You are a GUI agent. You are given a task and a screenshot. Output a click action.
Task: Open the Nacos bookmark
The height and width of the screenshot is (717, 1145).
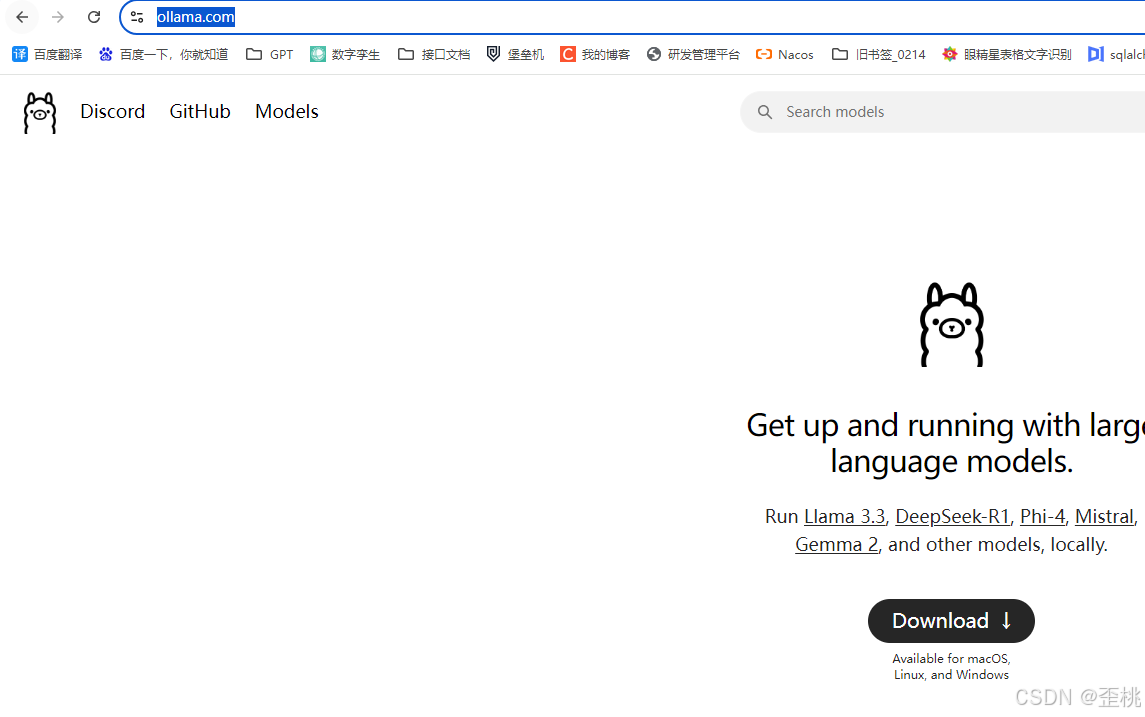(785, 54)
